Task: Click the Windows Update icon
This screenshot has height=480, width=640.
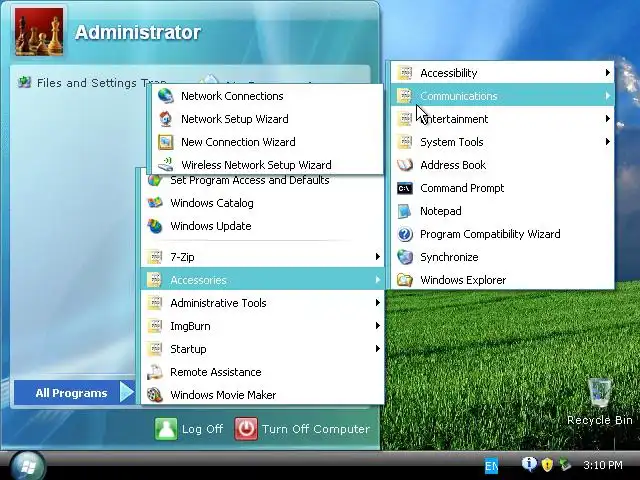Action: [x=155, y=226]
